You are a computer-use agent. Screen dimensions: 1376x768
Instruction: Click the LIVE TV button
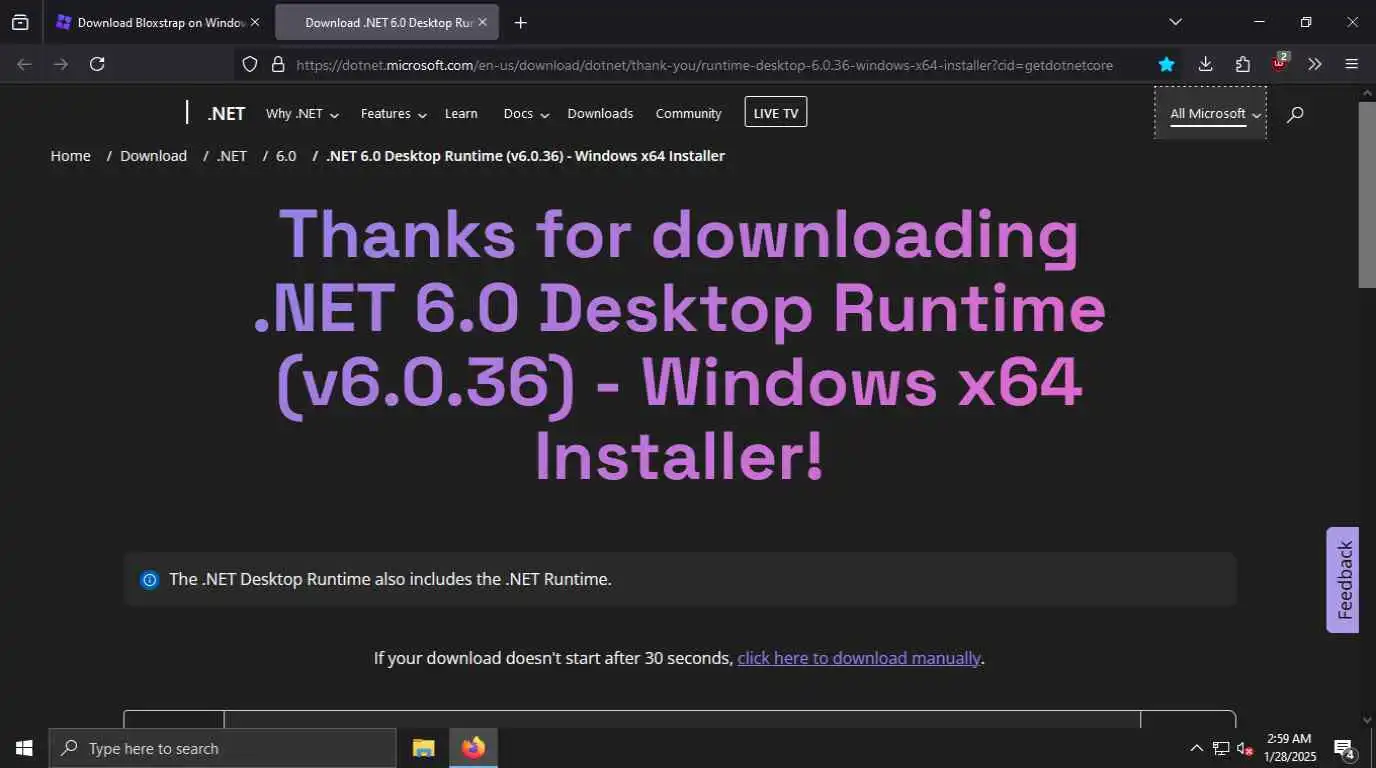pos(776,112)
